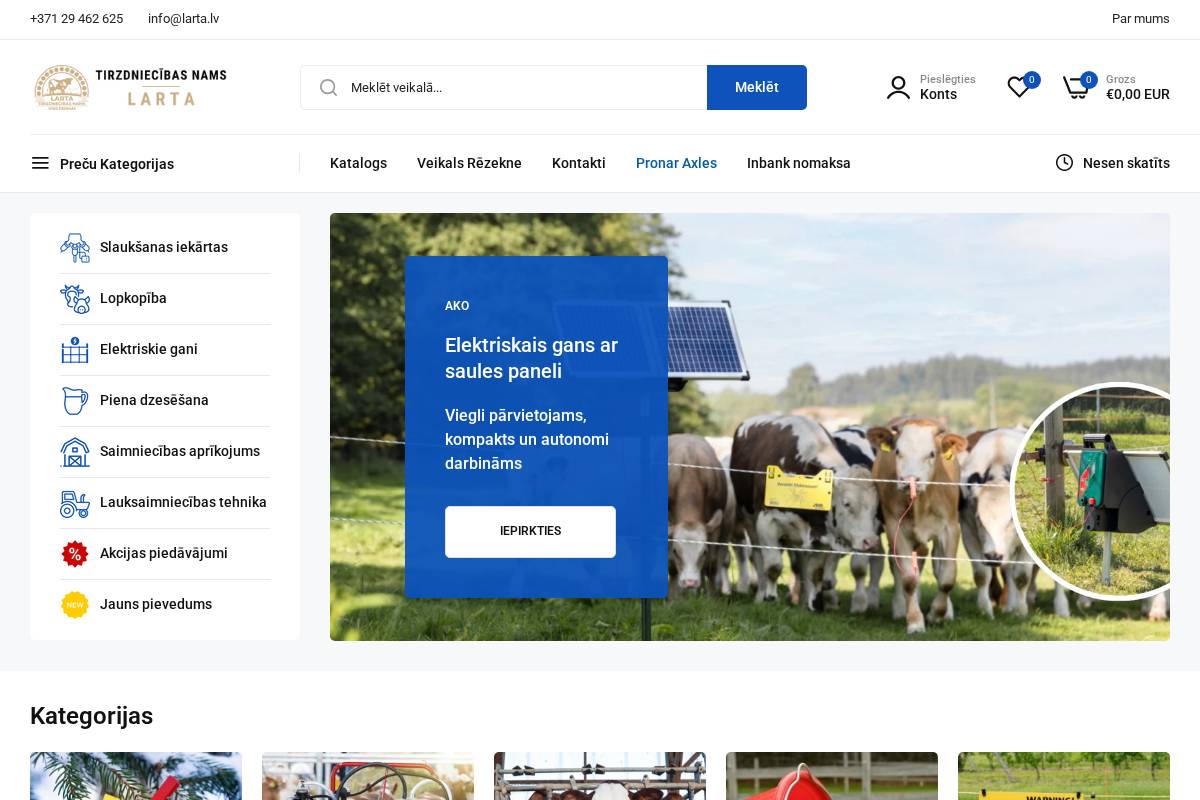1200x800 pixels.
Task: Go to the Pronar Axles page
Action: [676, 163]
